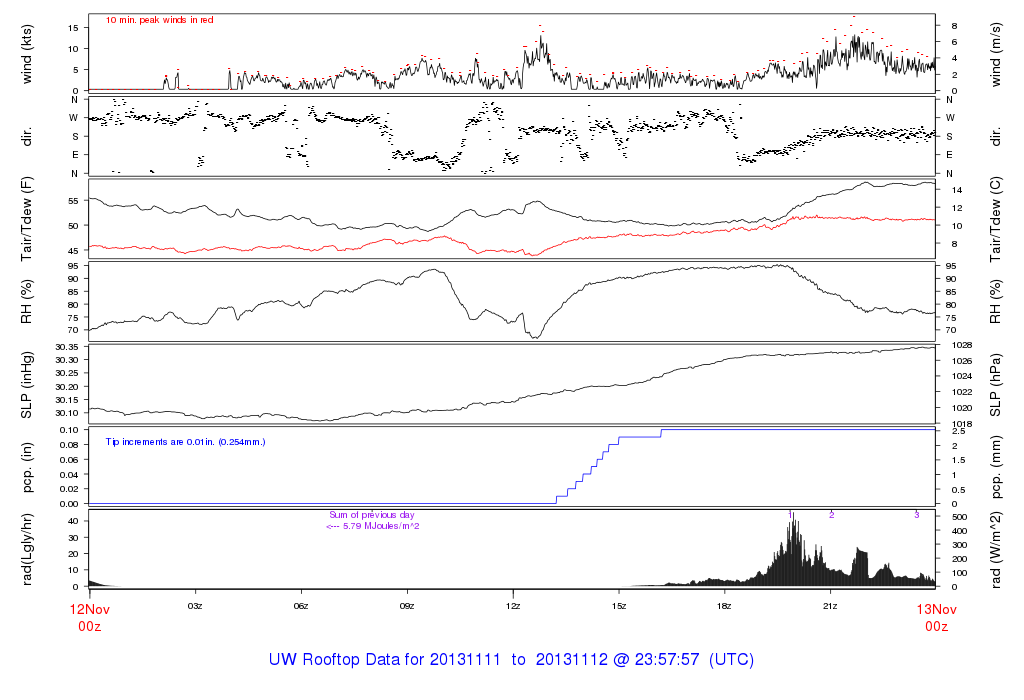This screenshot has width=1024, height=700.
Task: Click the '03z' time axis tick label
Action: [x=195, y=606]
